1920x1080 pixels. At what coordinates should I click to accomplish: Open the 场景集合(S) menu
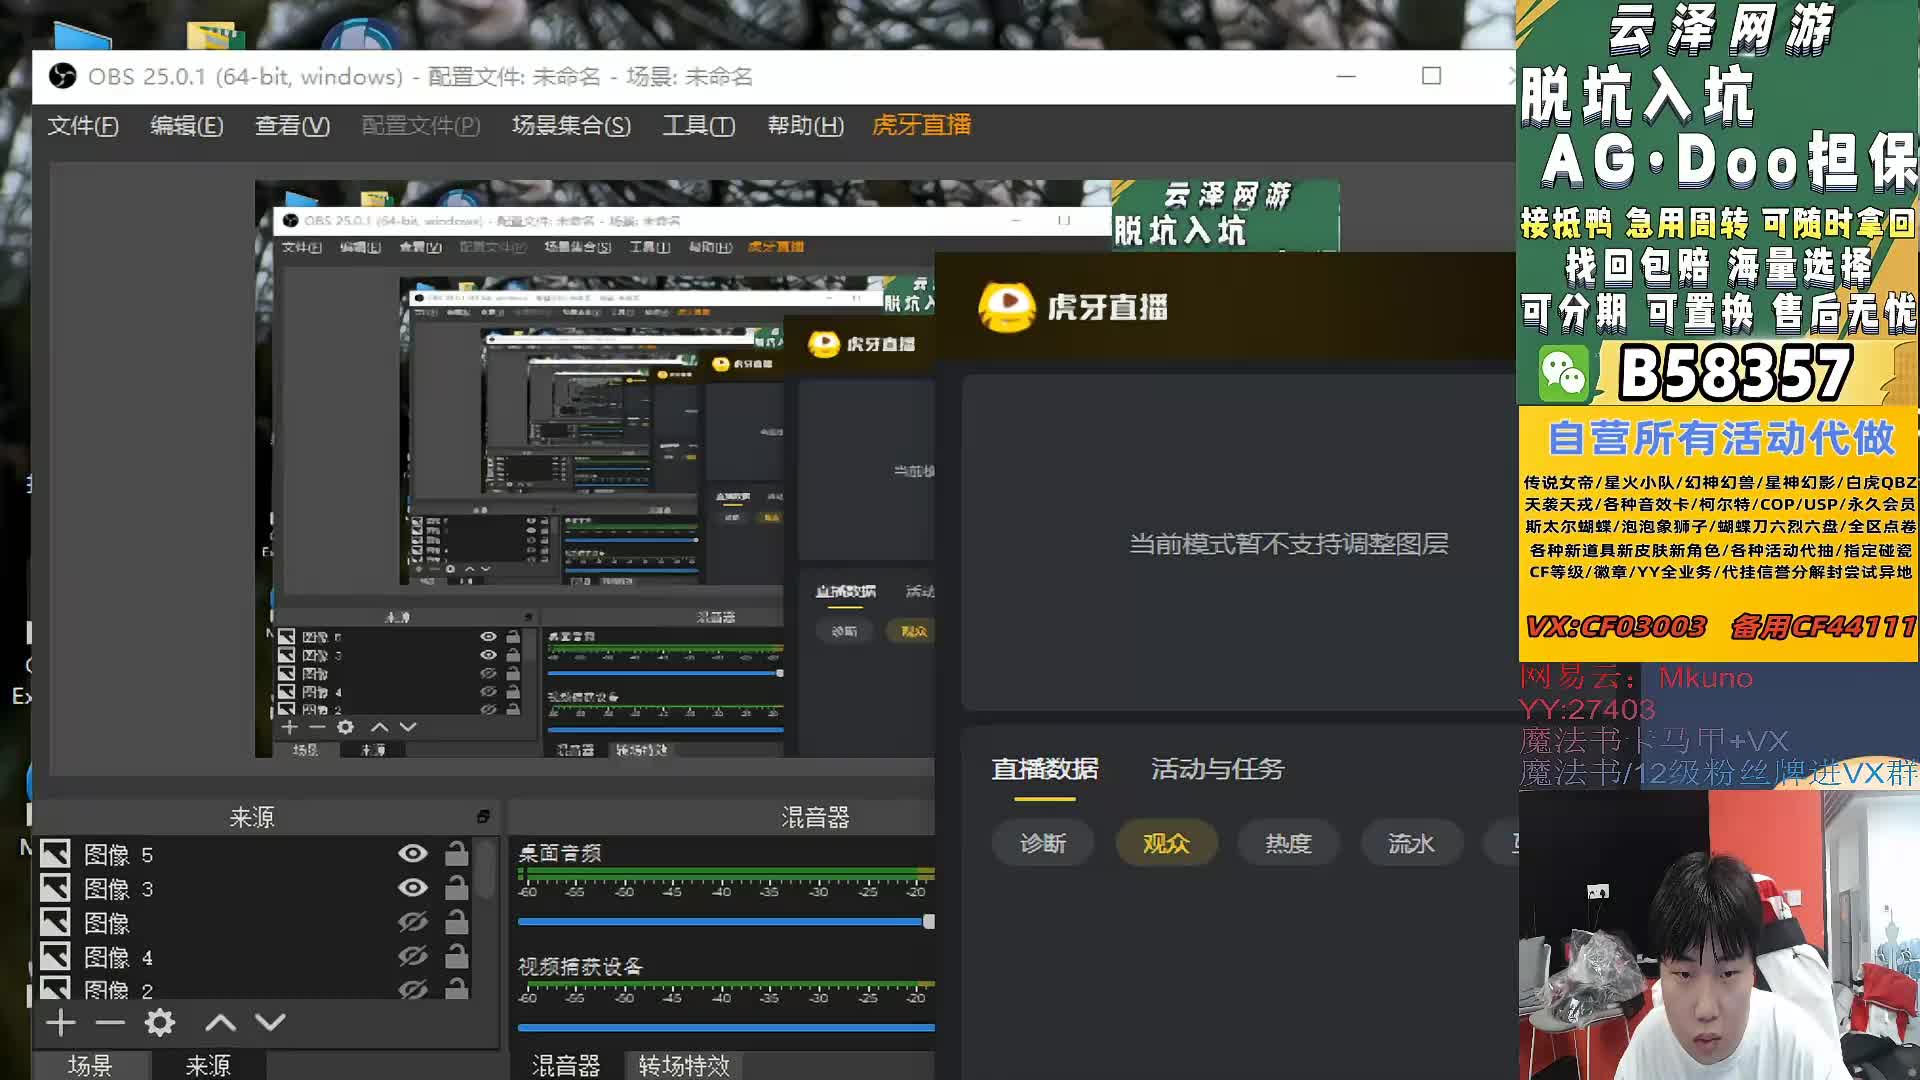point(571,126)
